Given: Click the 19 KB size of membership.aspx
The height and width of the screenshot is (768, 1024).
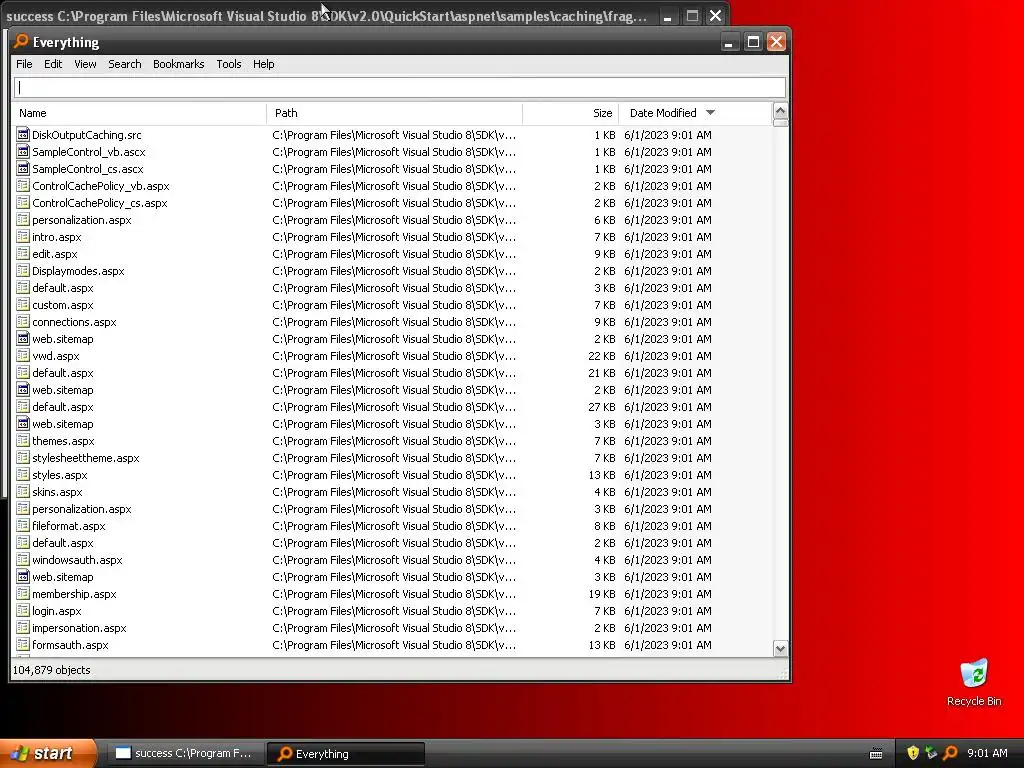Looking at the screenshot, I should coord(601,594).
